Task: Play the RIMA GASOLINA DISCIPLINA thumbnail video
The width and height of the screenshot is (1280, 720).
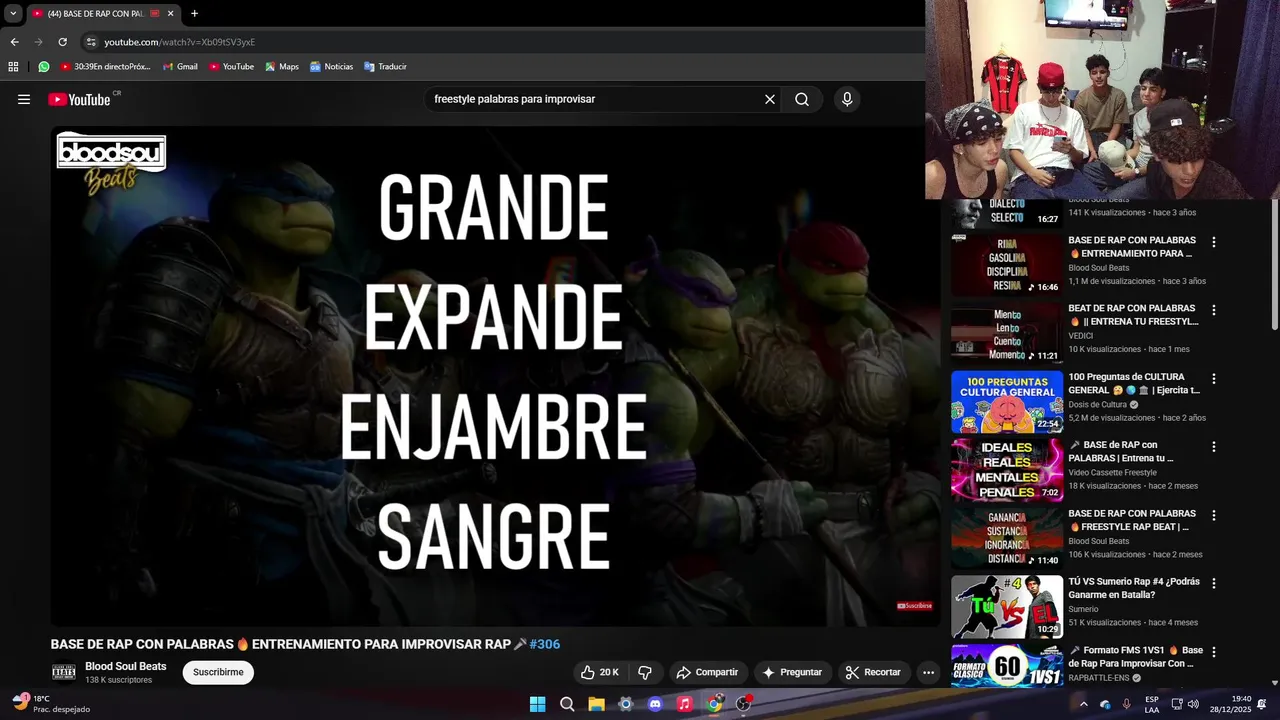Action: pyautogui.click(x=1006, y=265)
